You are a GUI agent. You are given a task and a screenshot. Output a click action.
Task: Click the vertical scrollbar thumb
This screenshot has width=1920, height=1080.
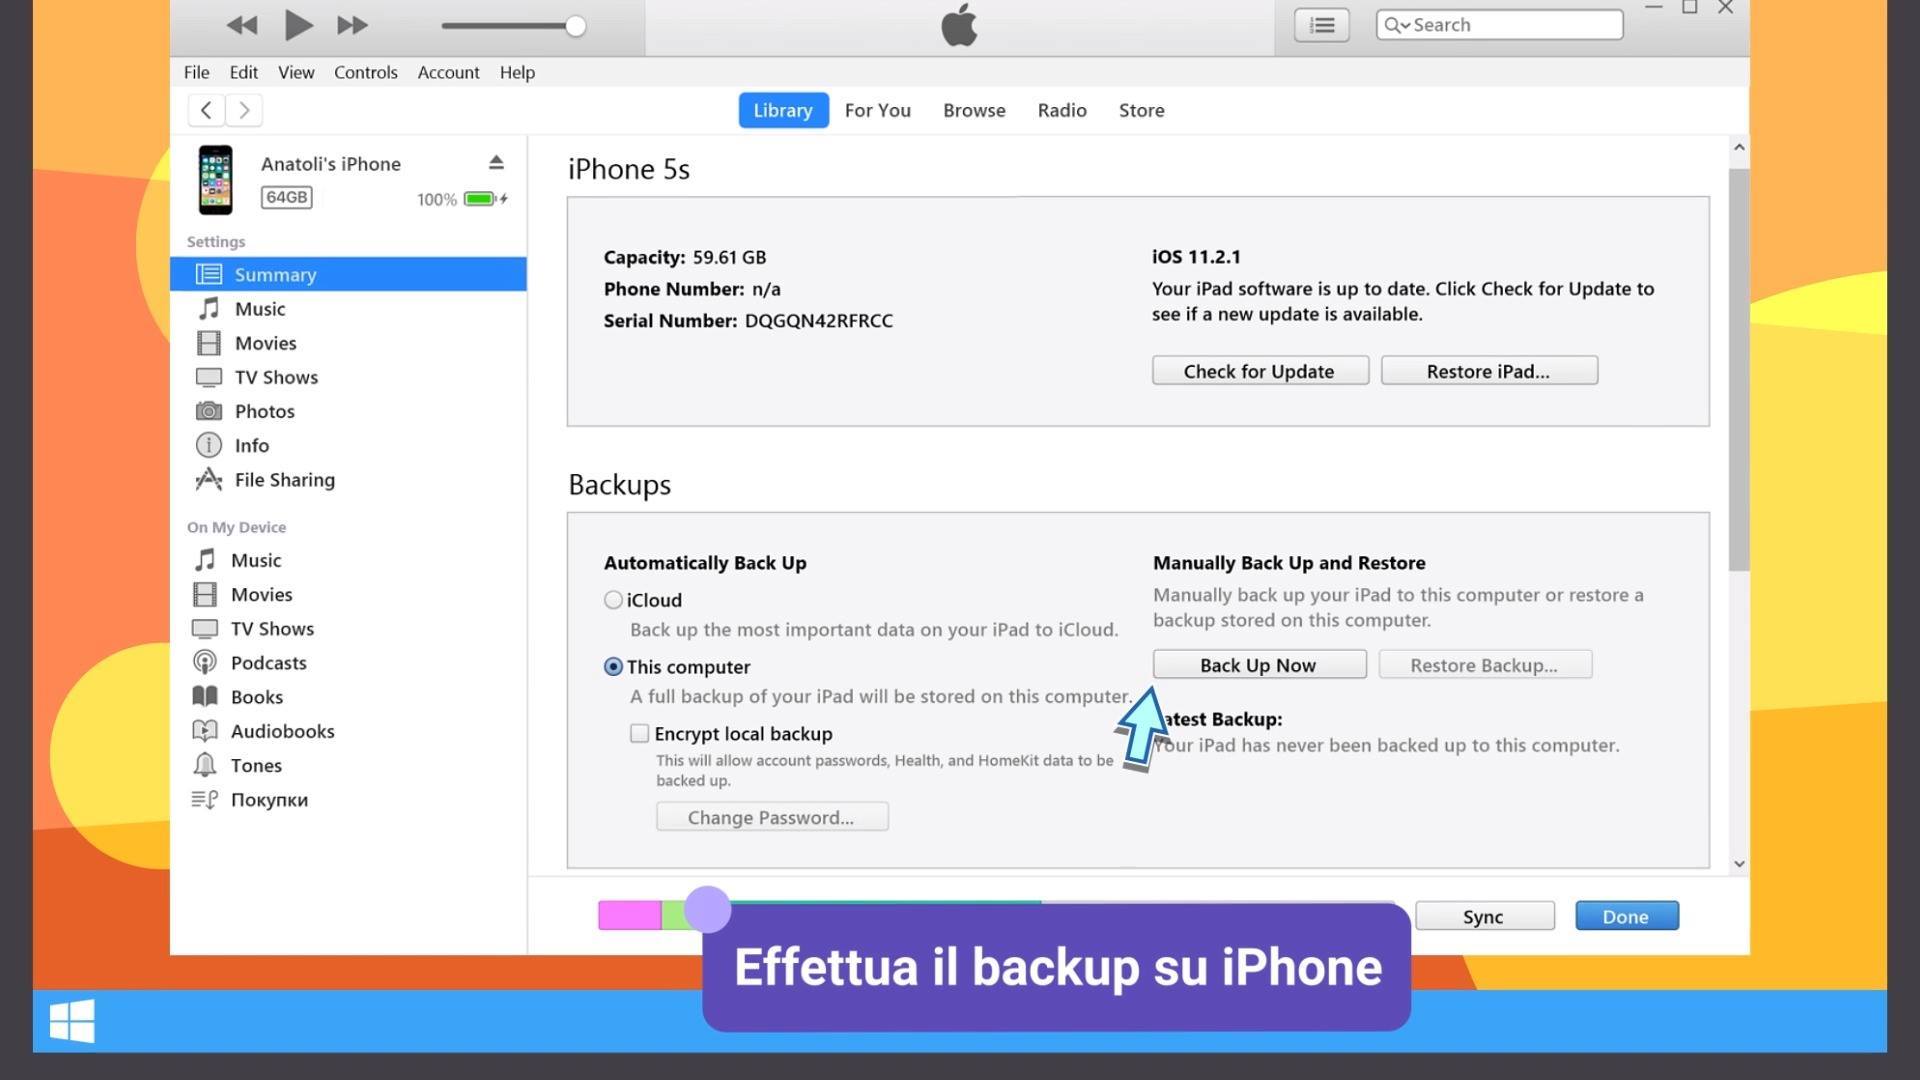[x=1739, y=370]
